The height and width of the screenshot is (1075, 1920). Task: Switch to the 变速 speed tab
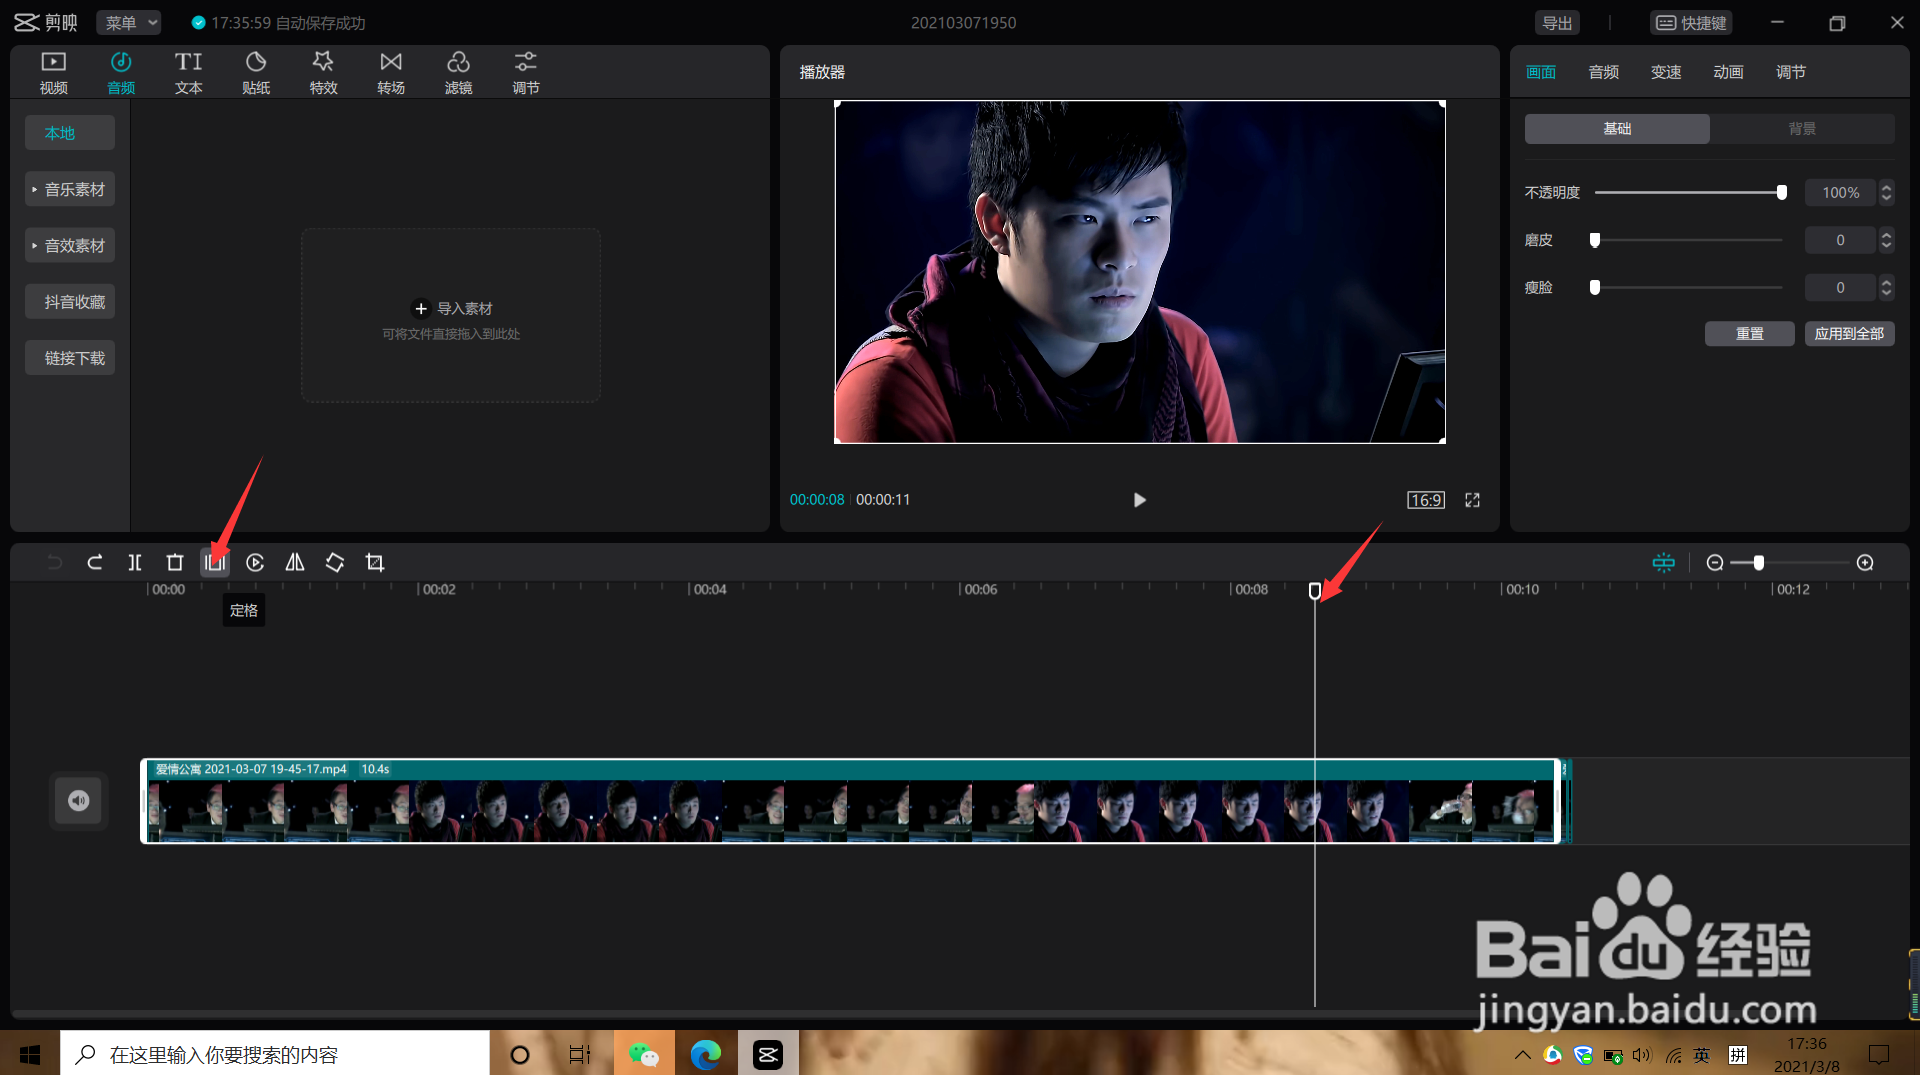tap(1666, 72)
